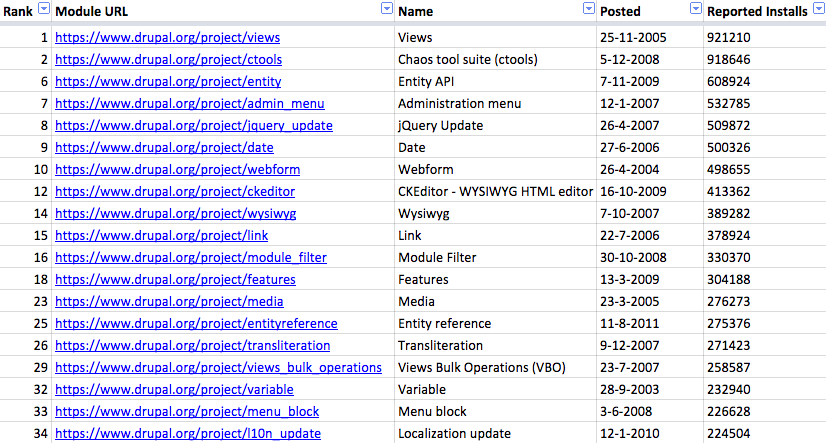Follow the project/l10n_update link
The height and width of the screenshot is (443, 826).
pos(188,434)
